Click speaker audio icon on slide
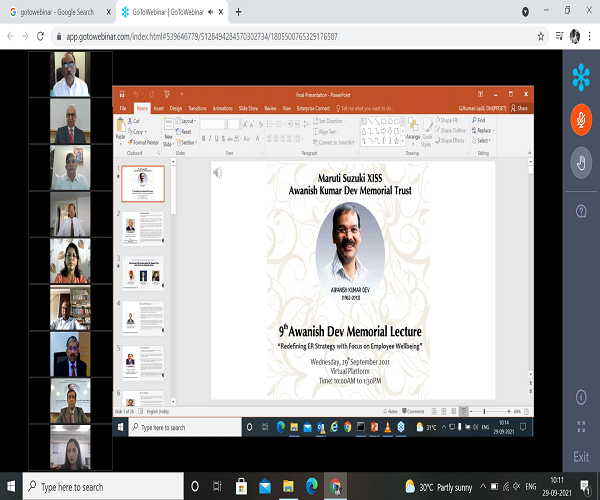The image size is (600, 500). 218,173
